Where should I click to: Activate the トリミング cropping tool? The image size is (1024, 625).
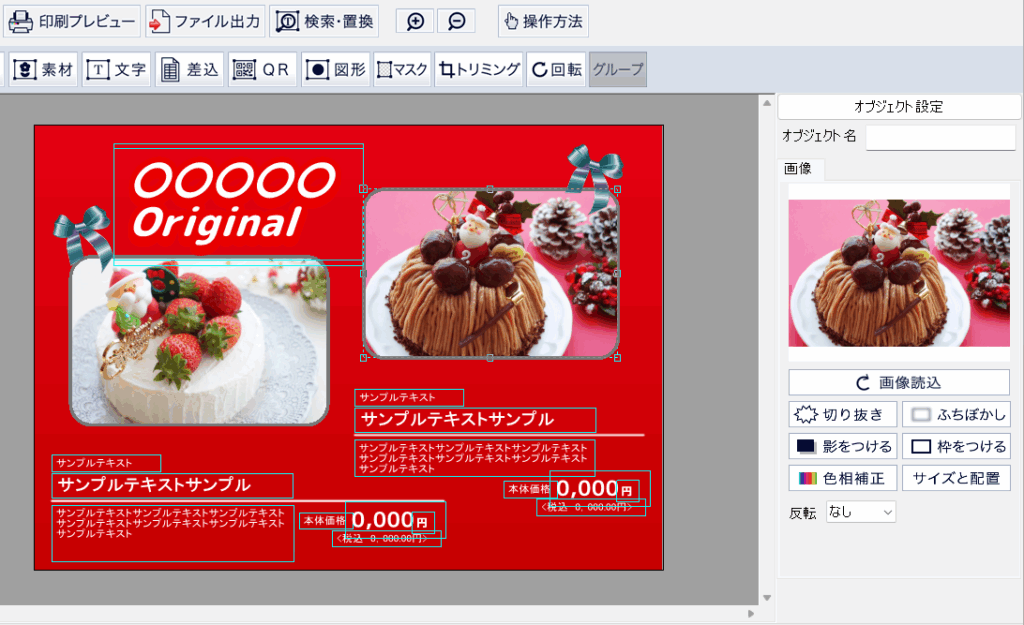click(x=480, y=70)
